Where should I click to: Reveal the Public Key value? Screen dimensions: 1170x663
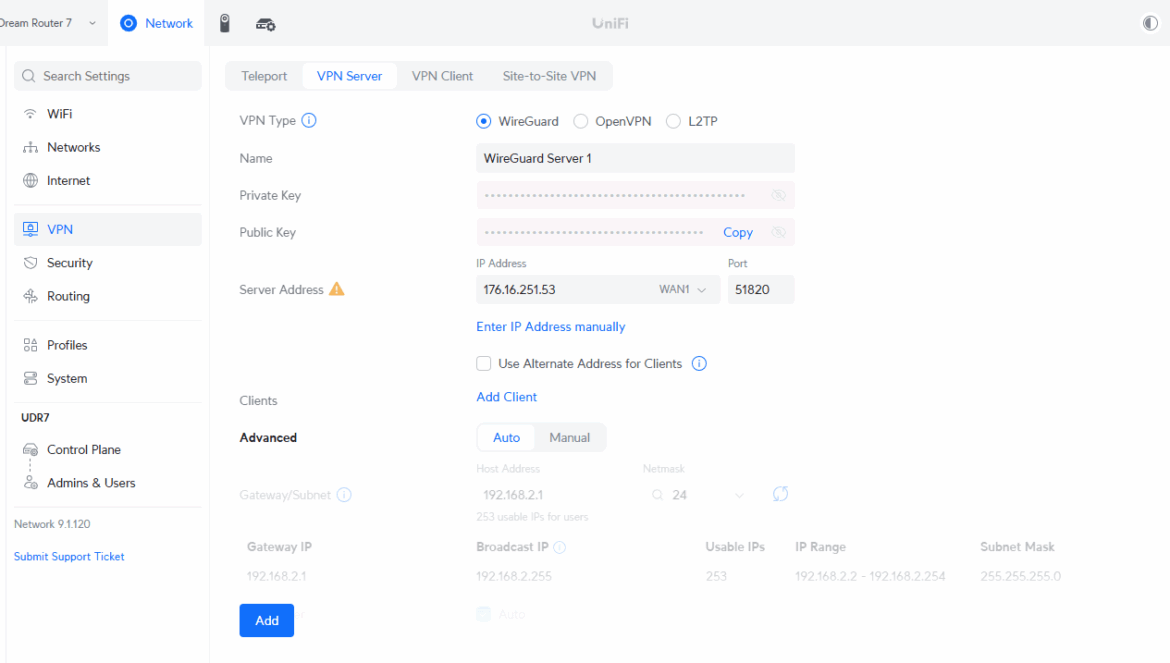tap(778, 233)
